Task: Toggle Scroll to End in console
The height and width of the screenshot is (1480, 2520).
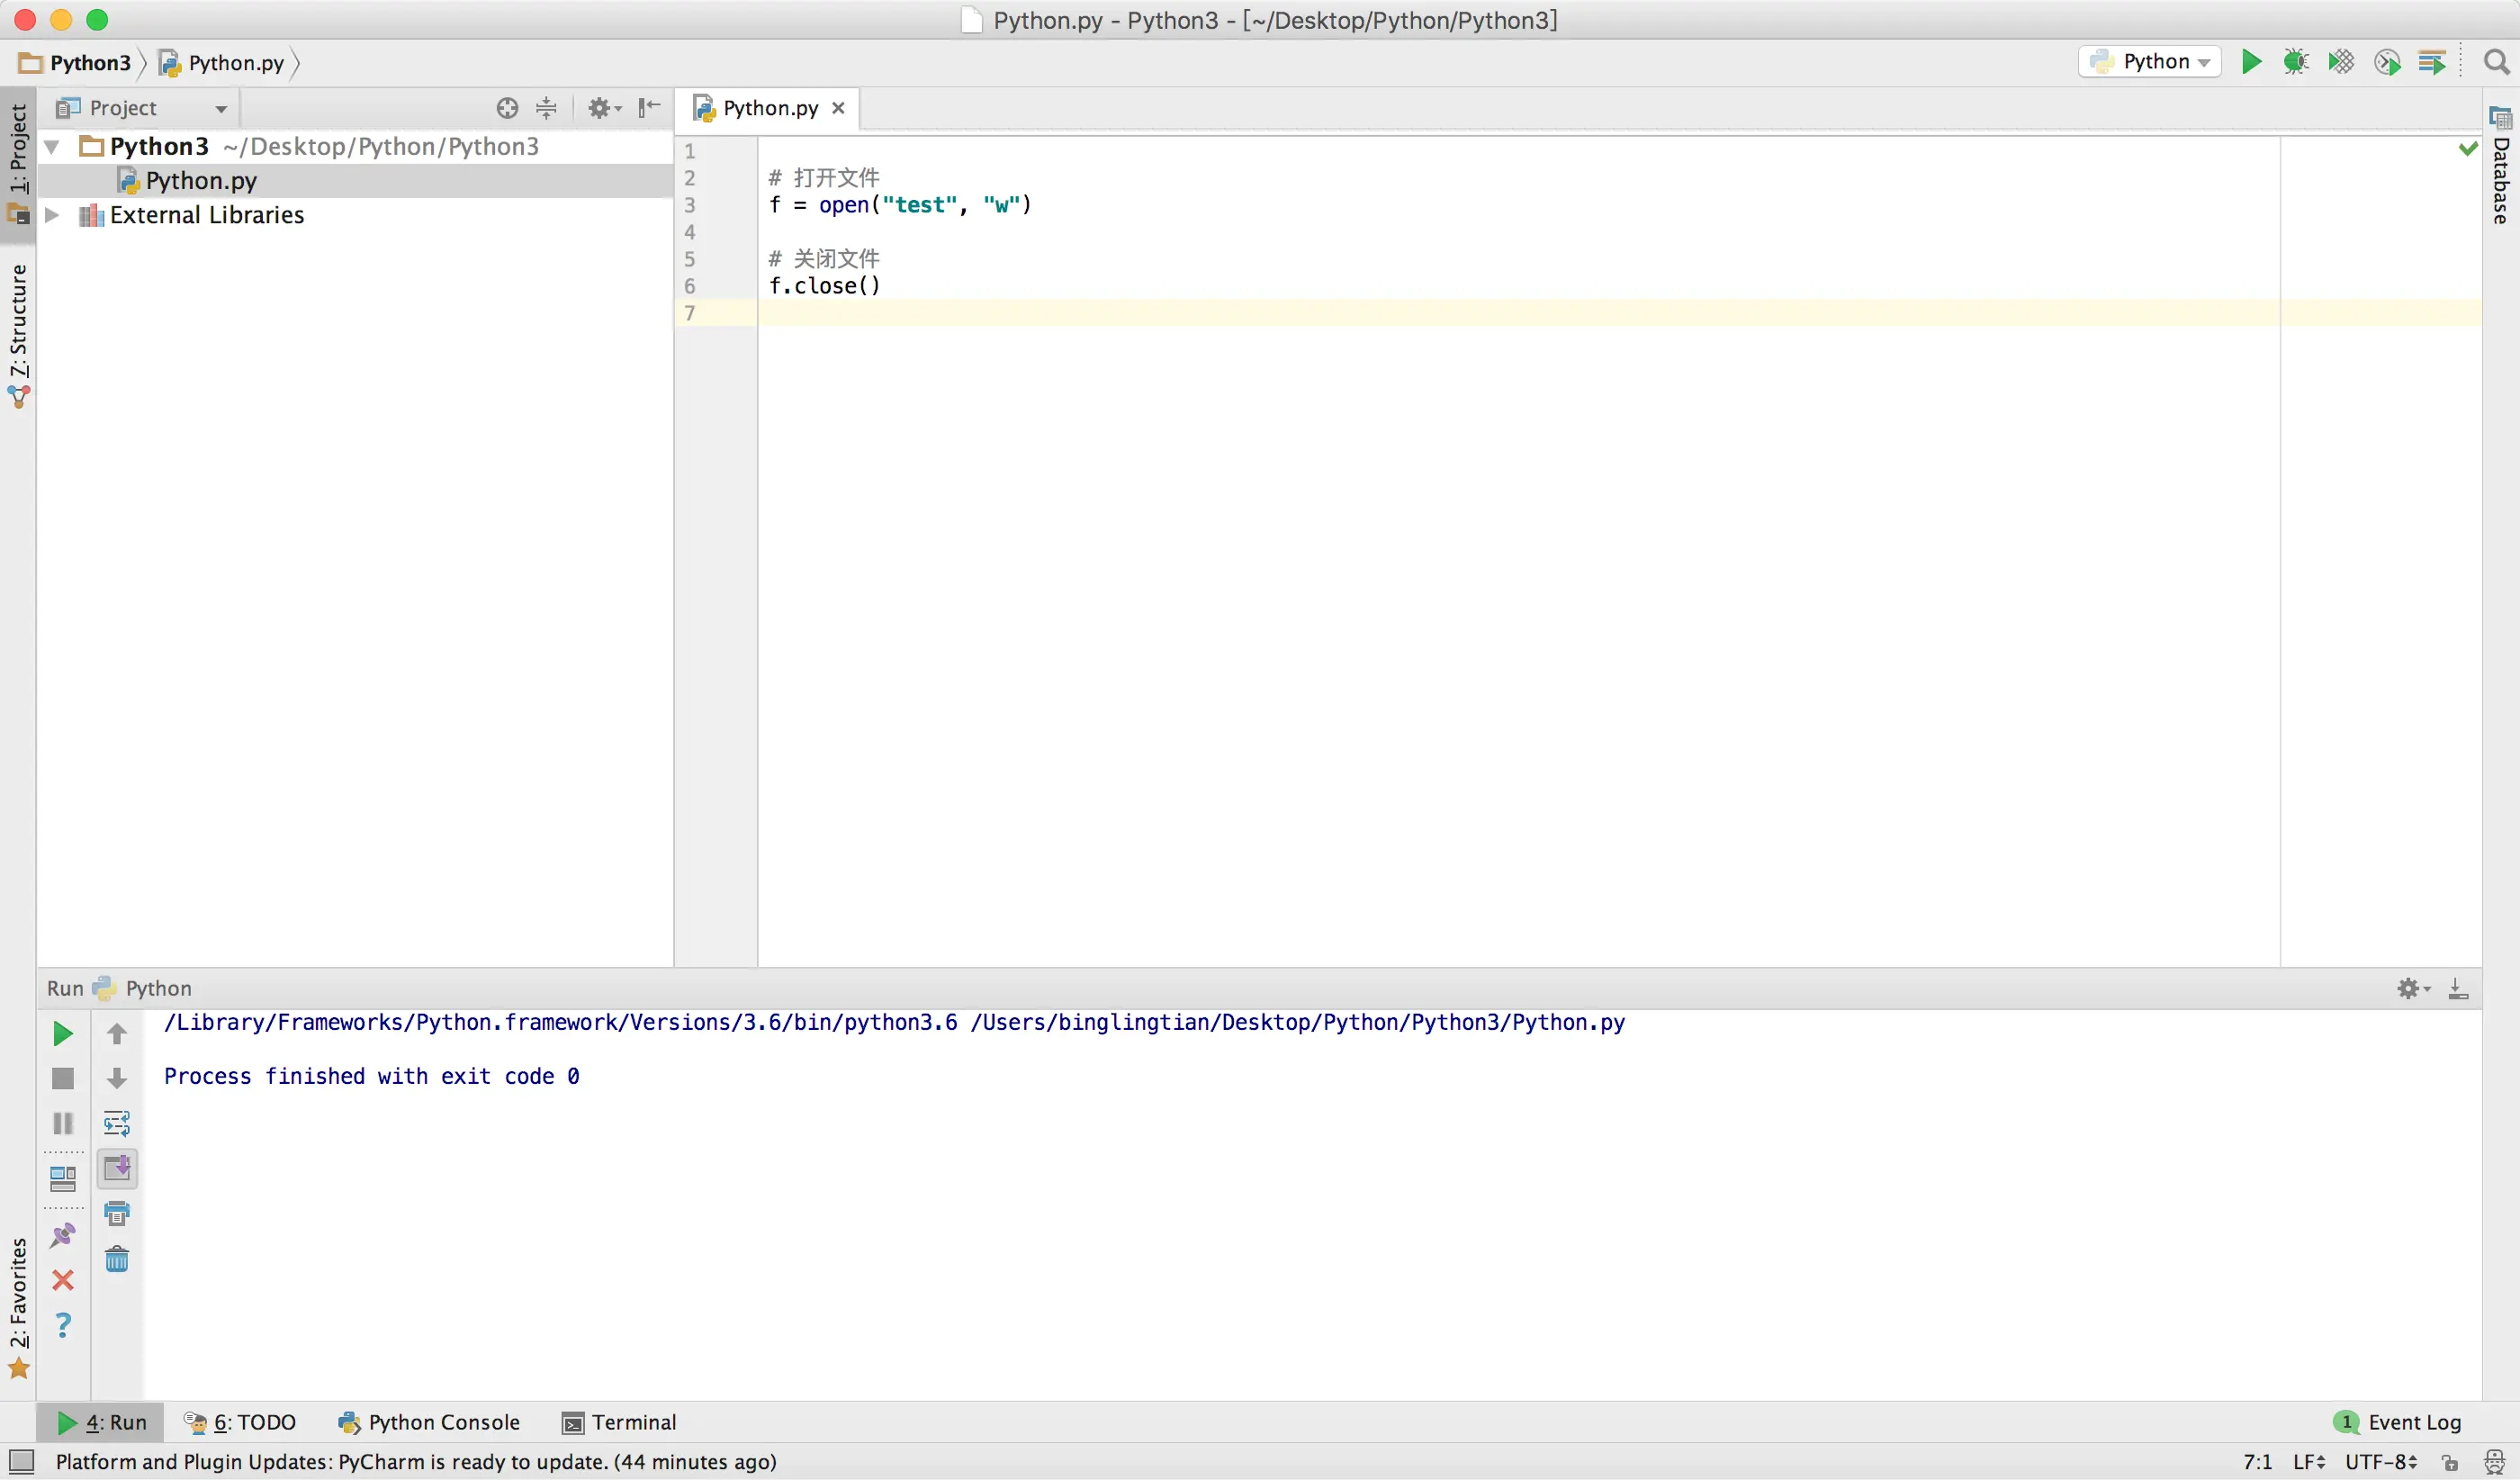Action: pyautogui.click(x=117, y=1168)
